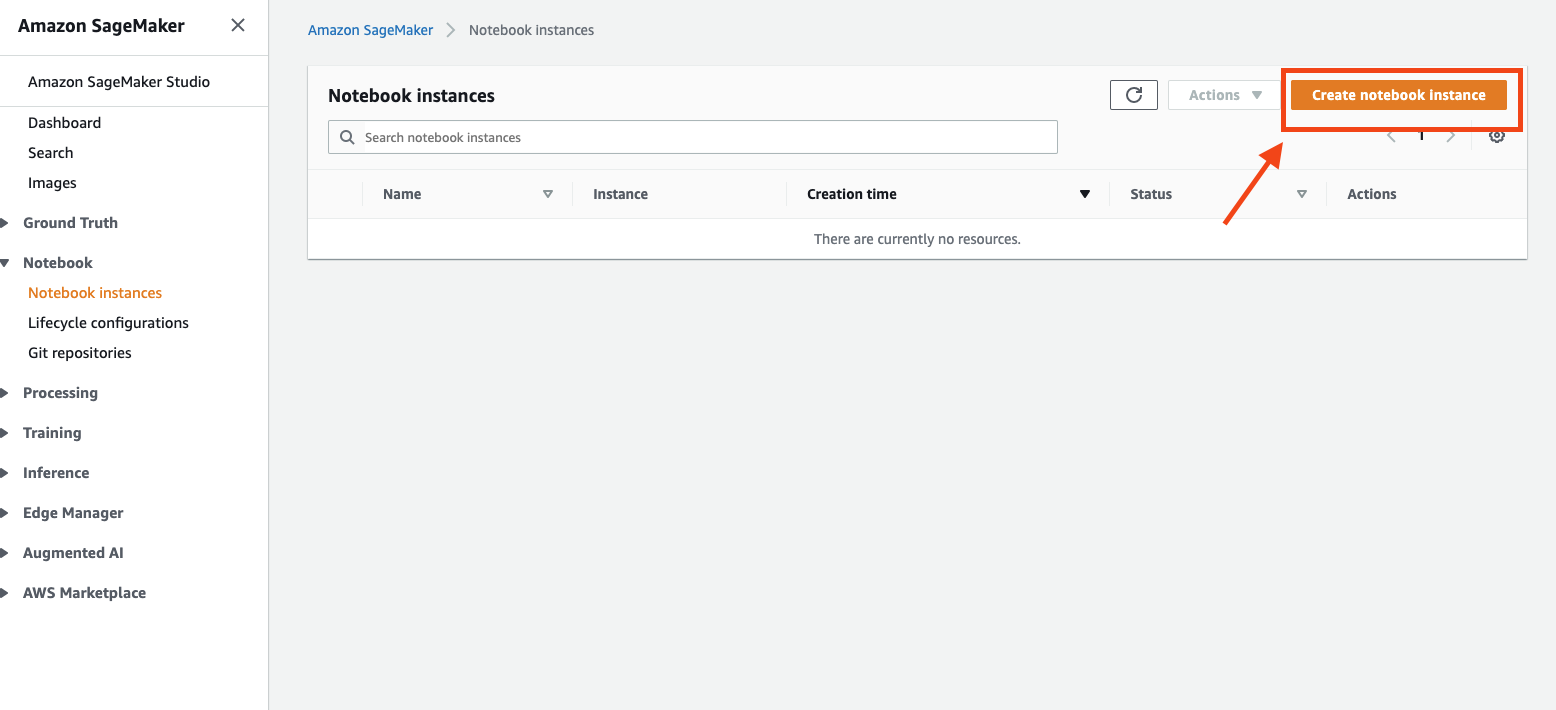Viewport: 1556px width, 710px height.
Task: Click the Actions column header
Action: (1371, 194)
